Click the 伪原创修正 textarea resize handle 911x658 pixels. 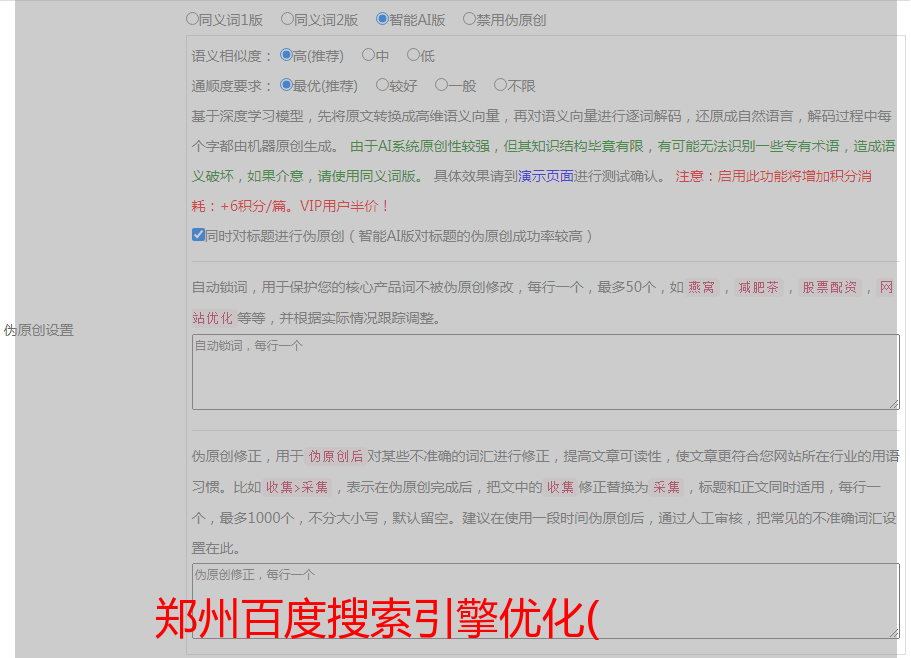[x=894, y=633]
